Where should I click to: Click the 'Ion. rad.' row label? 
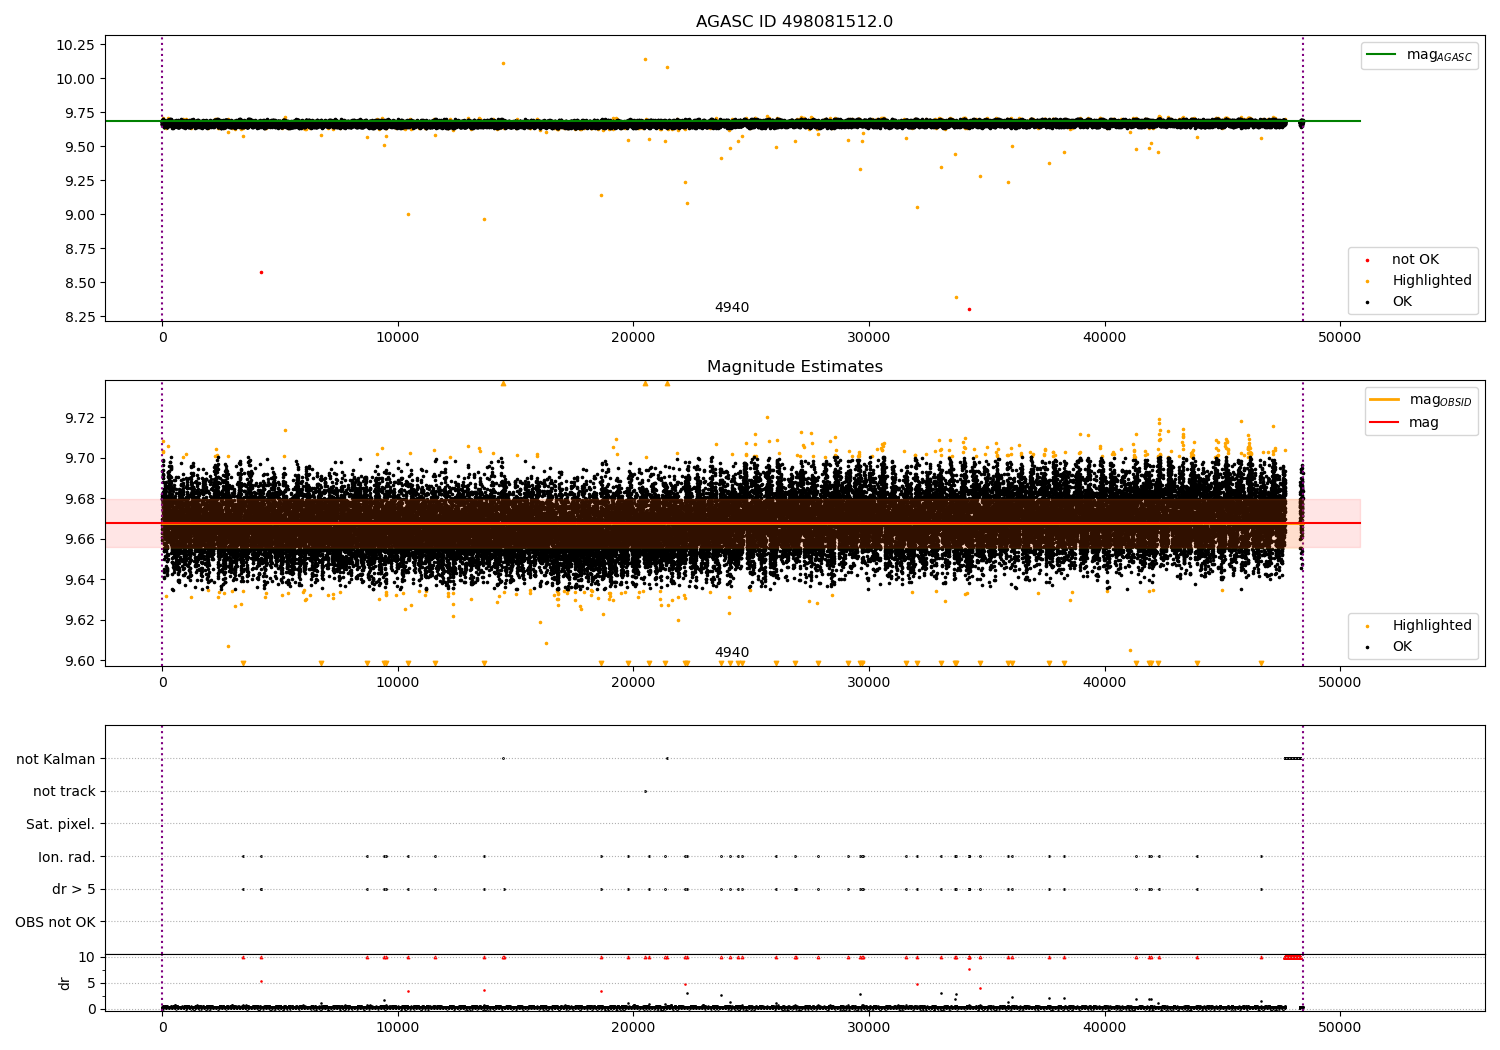[67, 857]
